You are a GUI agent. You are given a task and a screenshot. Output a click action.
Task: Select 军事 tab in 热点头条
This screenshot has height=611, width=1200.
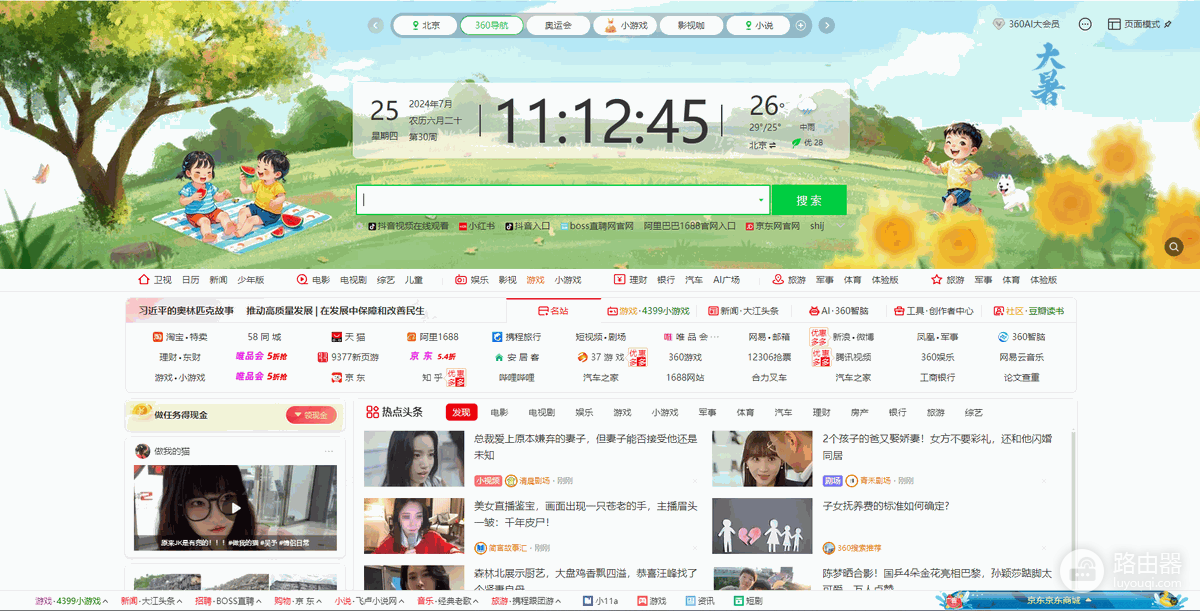click(707, 412)
